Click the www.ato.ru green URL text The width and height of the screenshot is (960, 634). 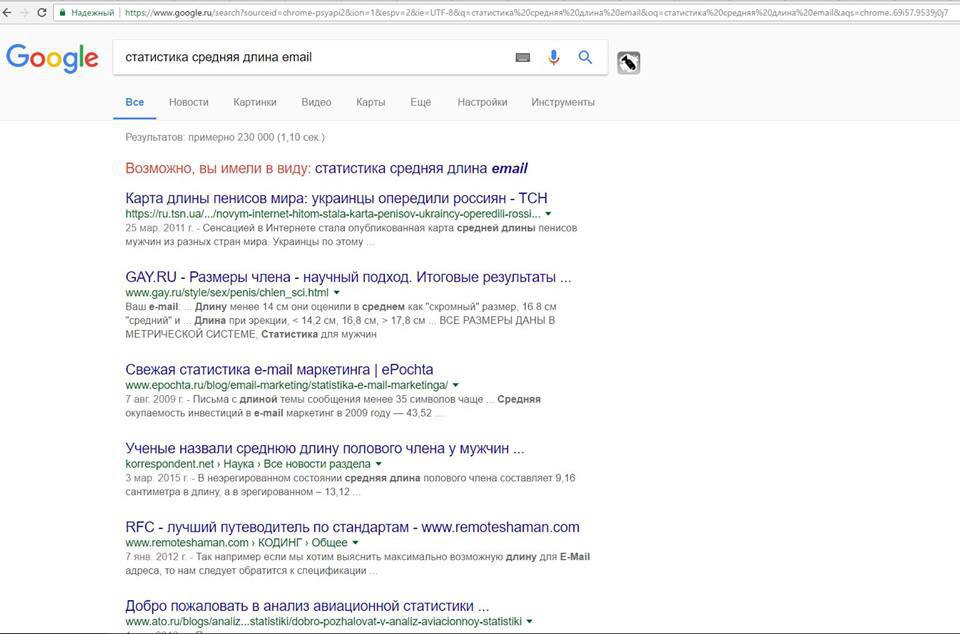(323, 621)
